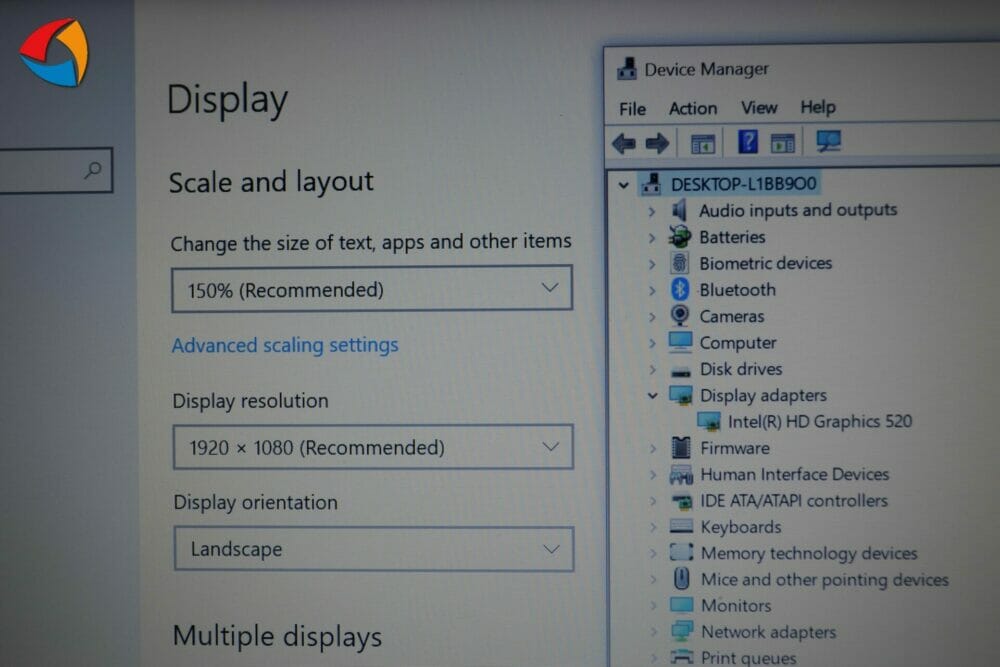The height and width of the screenshot is (667, 1000).
Task: Select Mice and other pointing devices label
Action: pyautogui.click(x=825, y=579)
